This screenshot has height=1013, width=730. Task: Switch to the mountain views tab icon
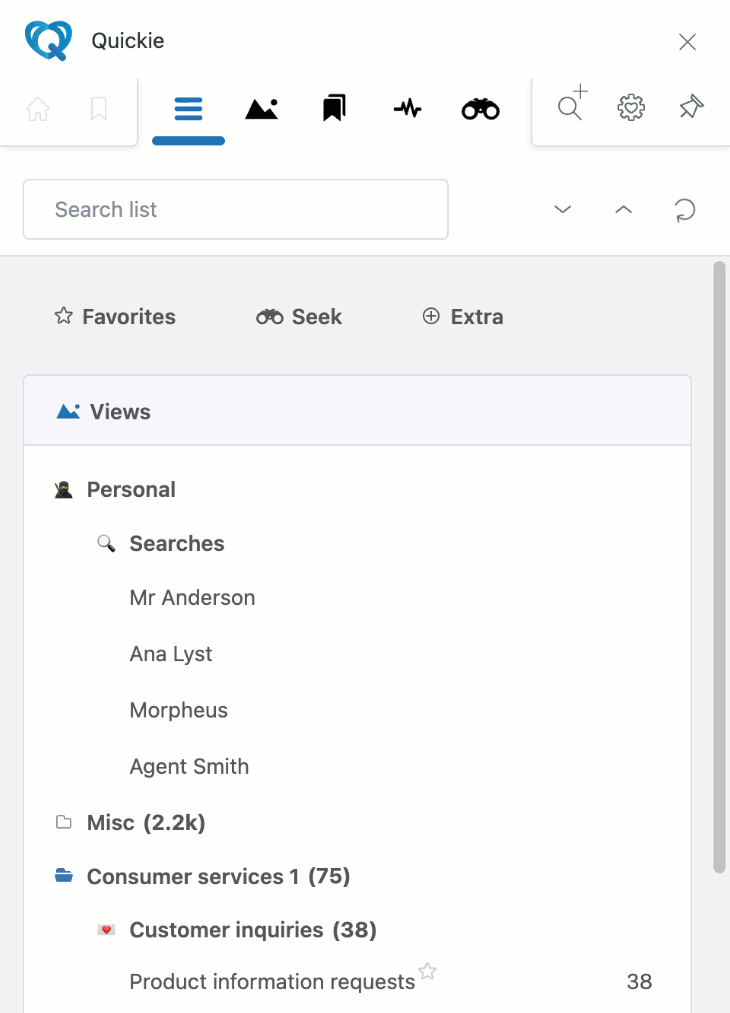(262, 109)
